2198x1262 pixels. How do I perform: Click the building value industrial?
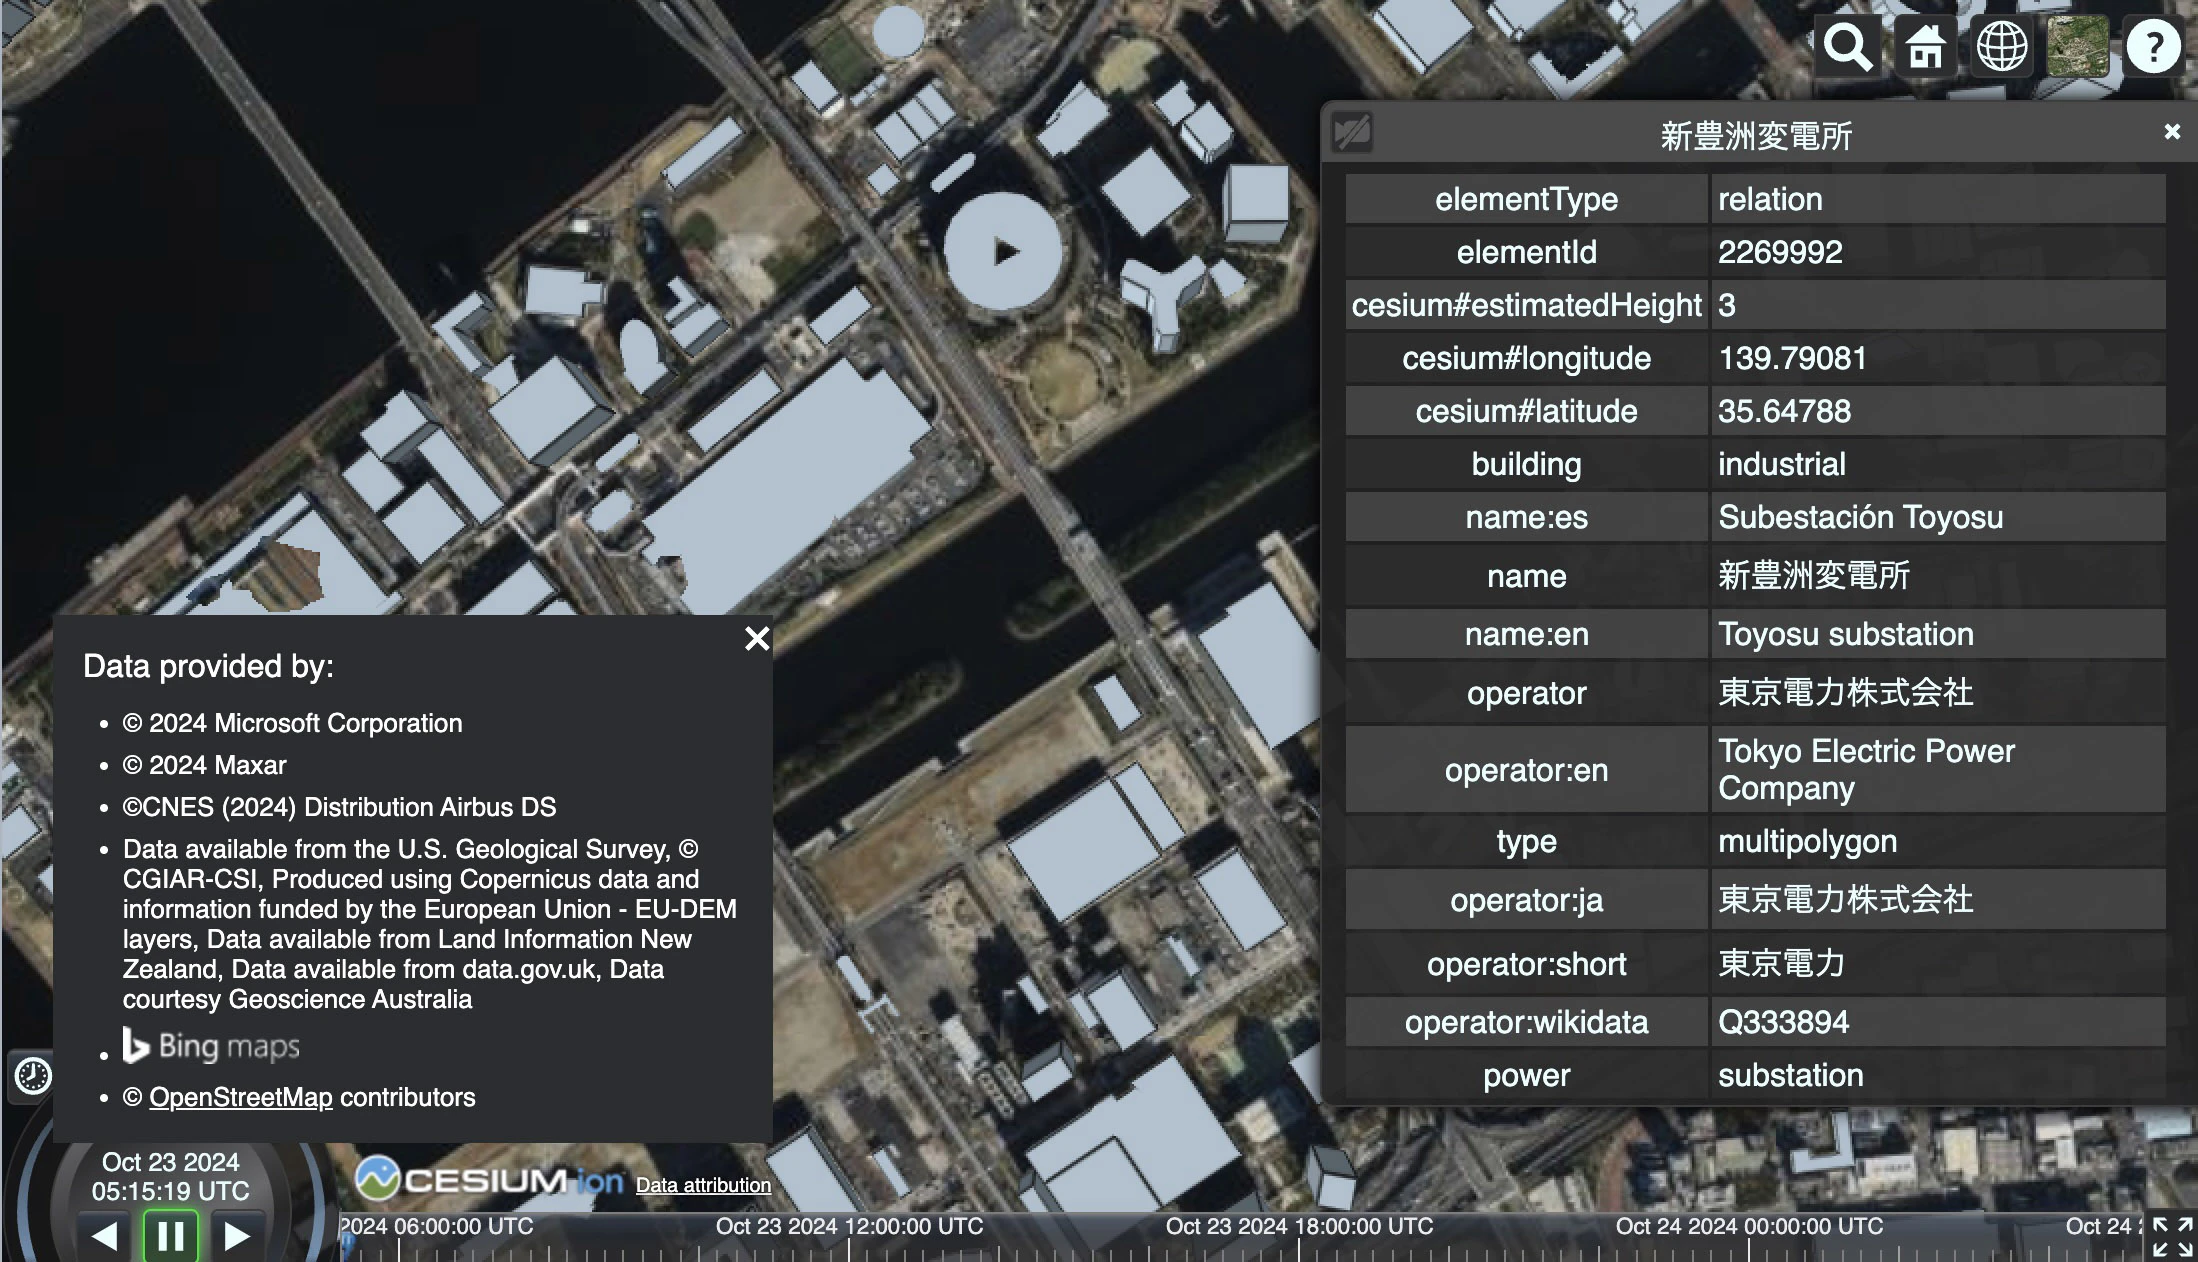[1782, 464]
